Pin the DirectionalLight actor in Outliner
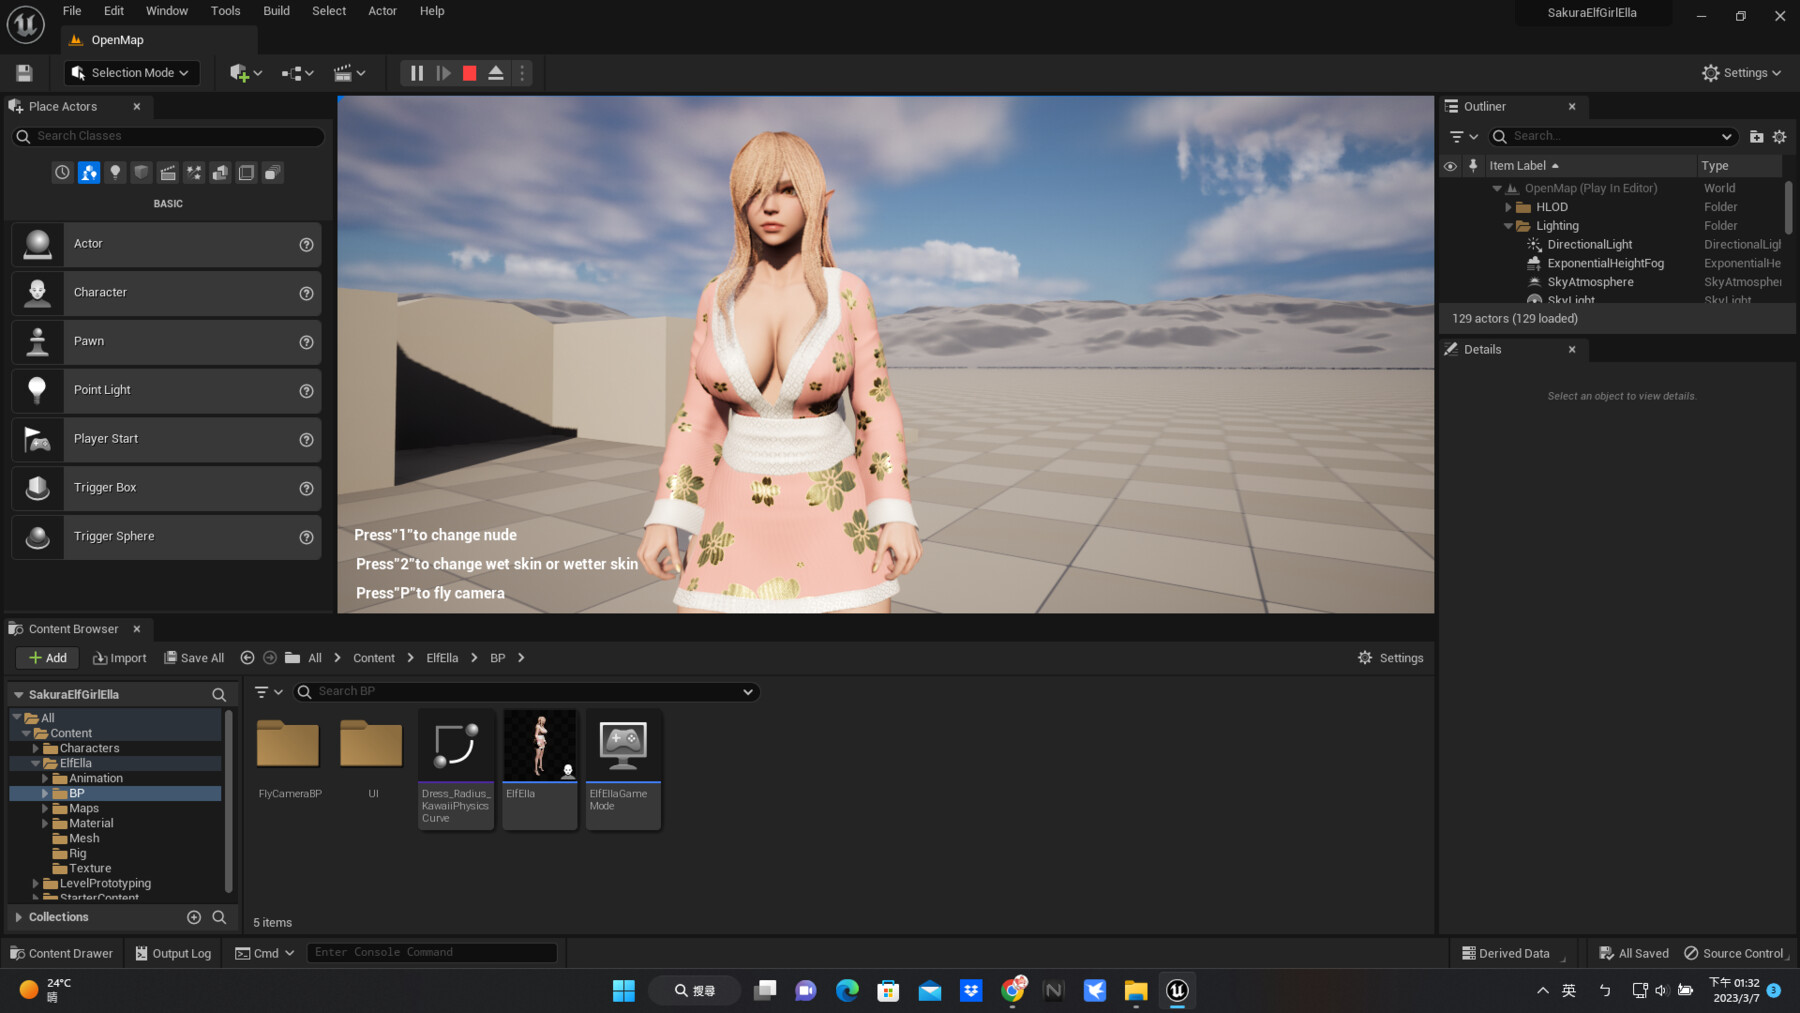This screenshot has height=1013, width=1800. click(x=1473, y=244)
